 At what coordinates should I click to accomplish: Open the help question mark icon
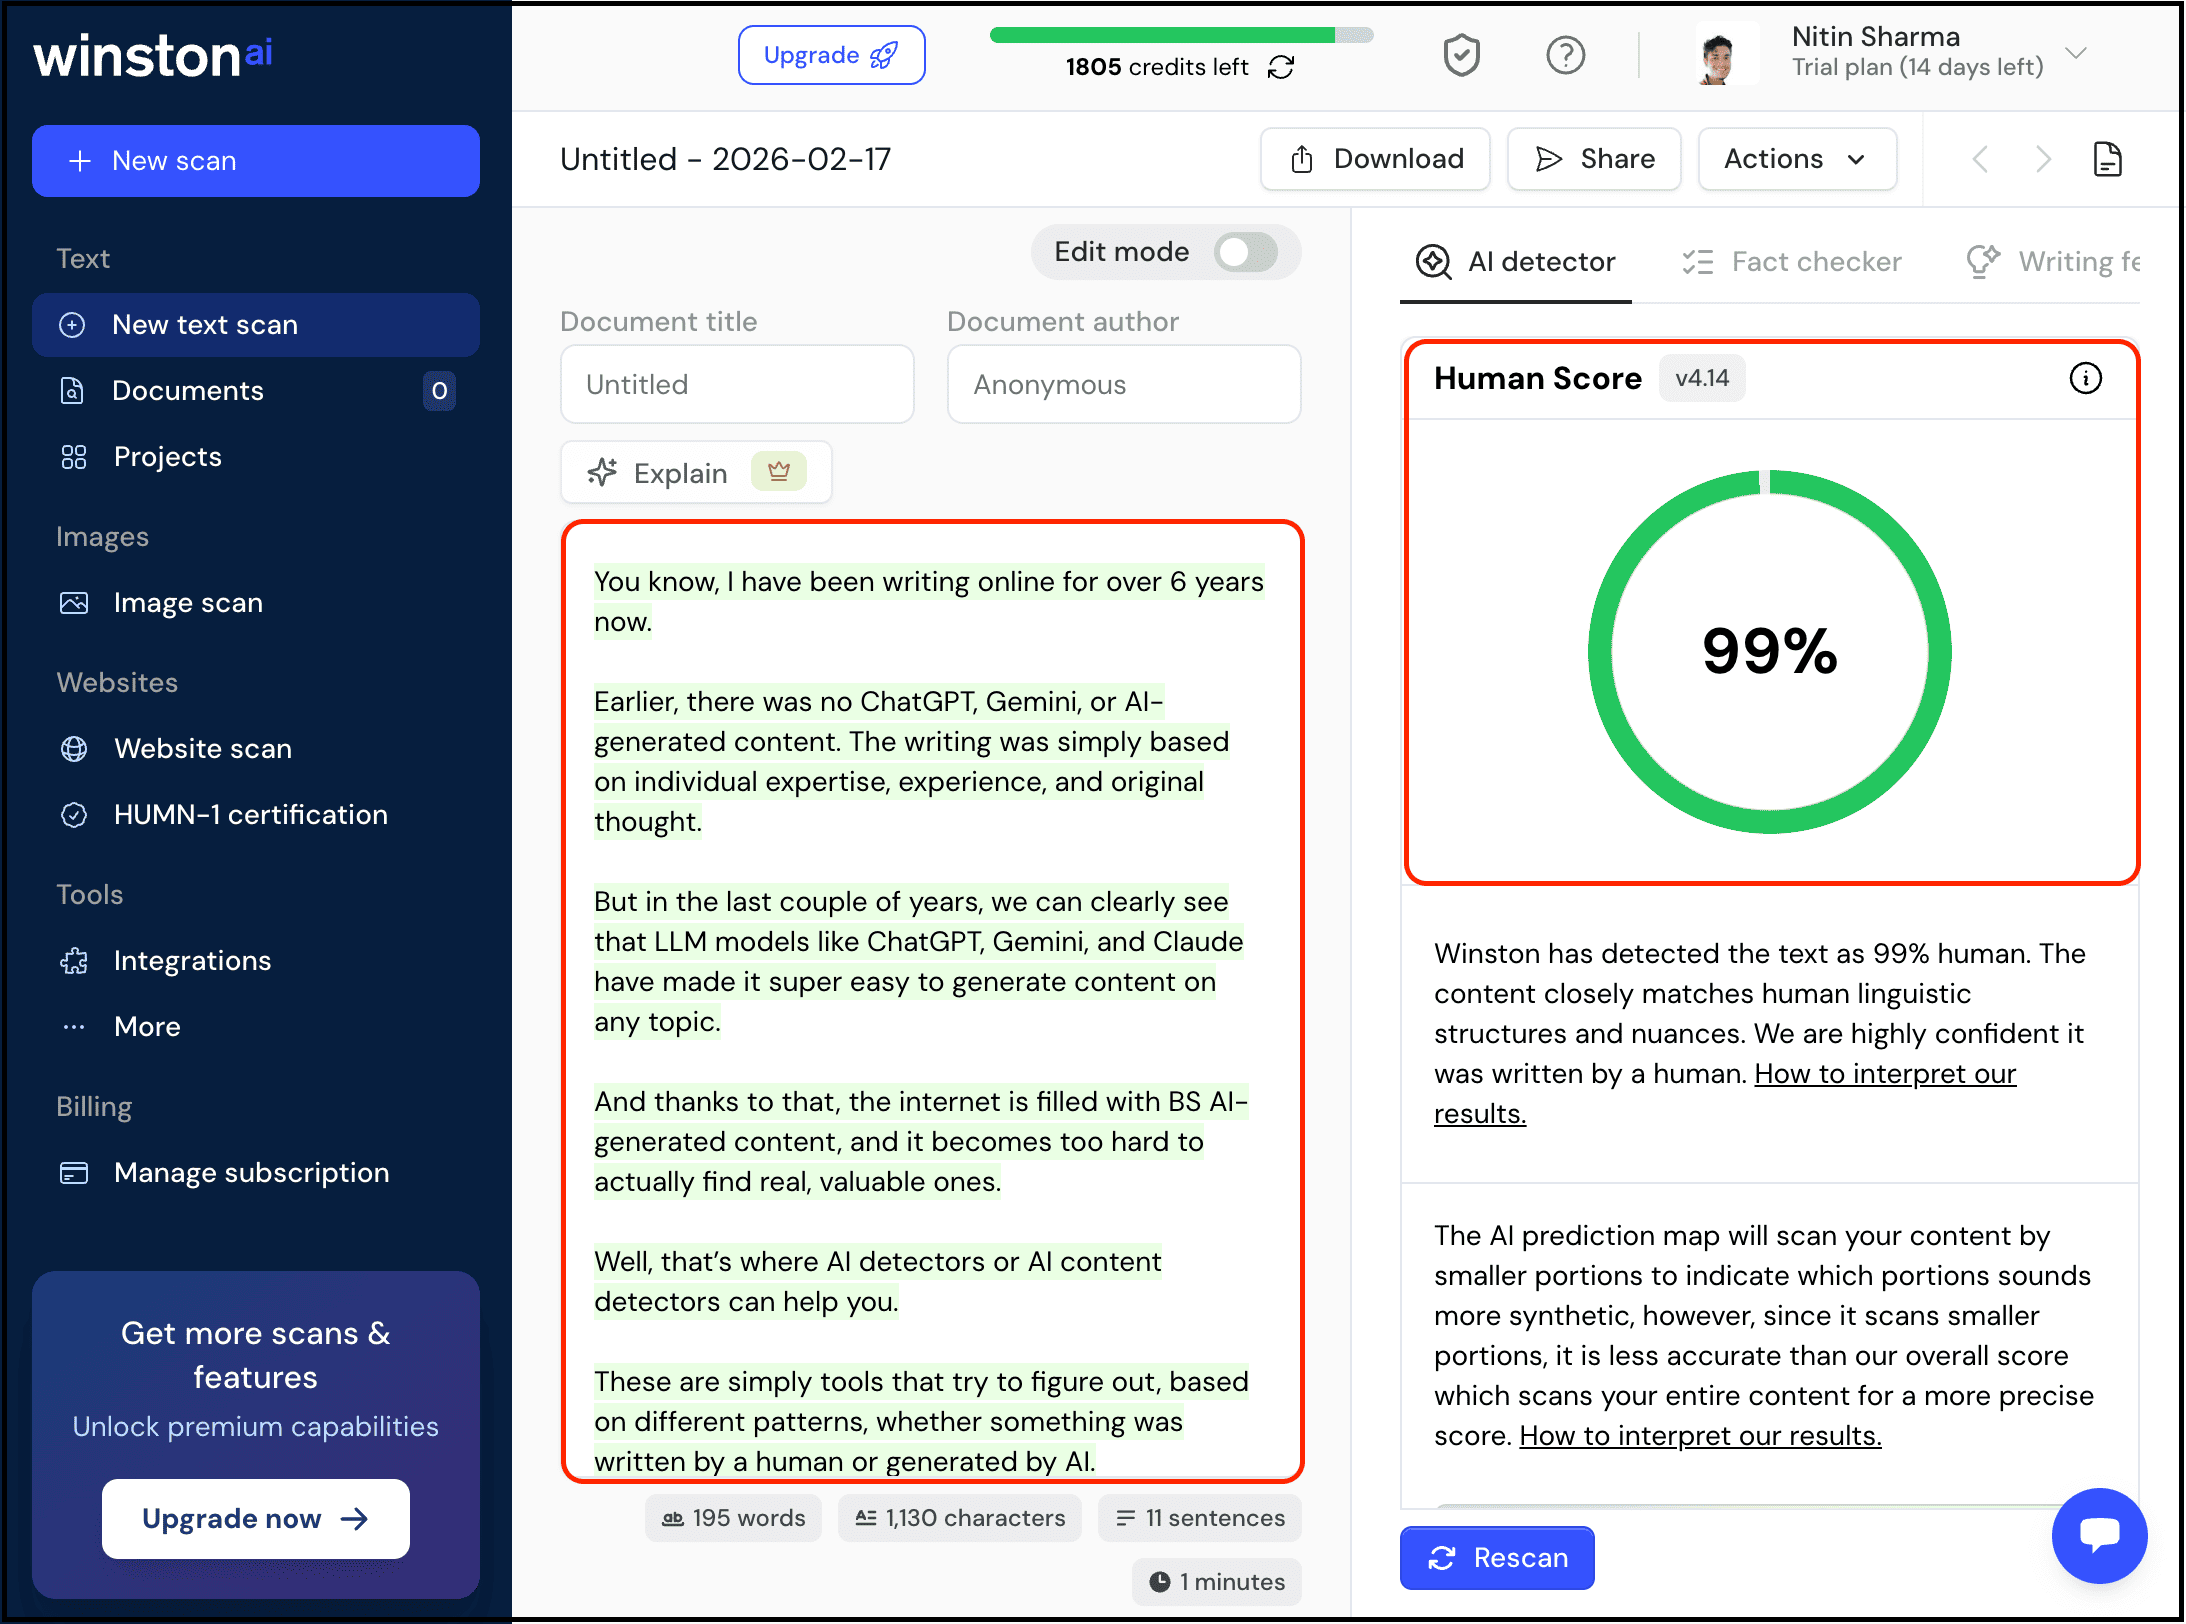(1565, 55)
